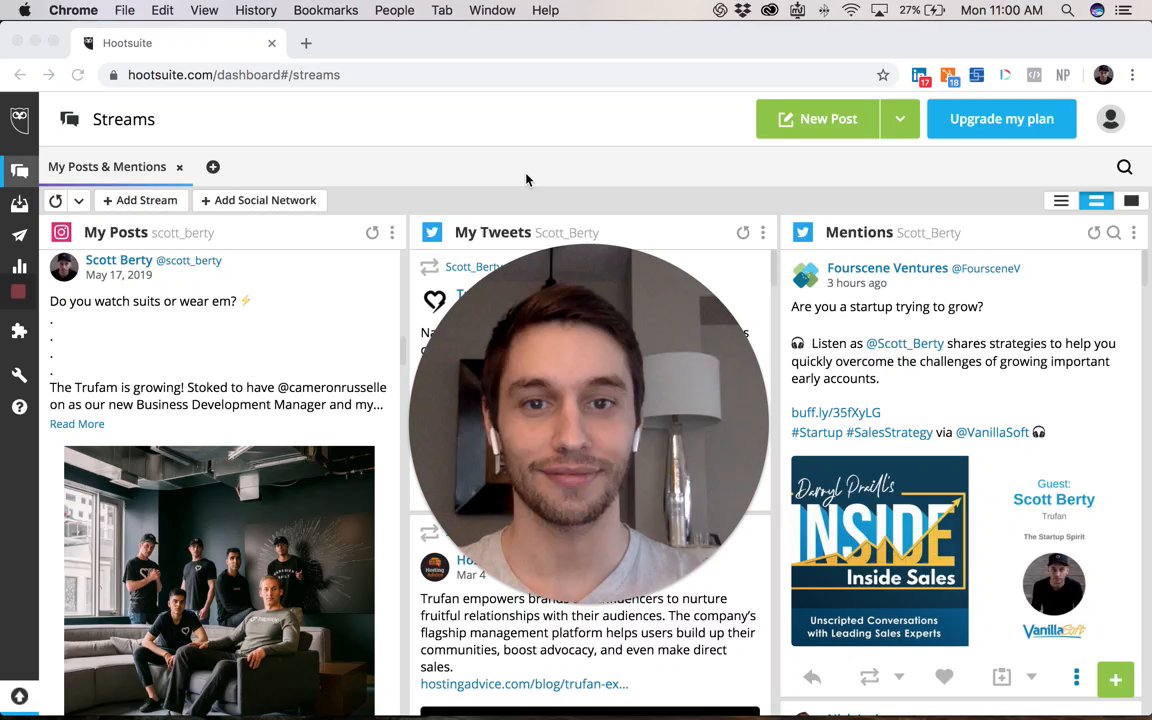The width and height of the screenshot is (1152, 720).
Task: Refresh the Mentions stream
Action: [x=1094, y=233]
